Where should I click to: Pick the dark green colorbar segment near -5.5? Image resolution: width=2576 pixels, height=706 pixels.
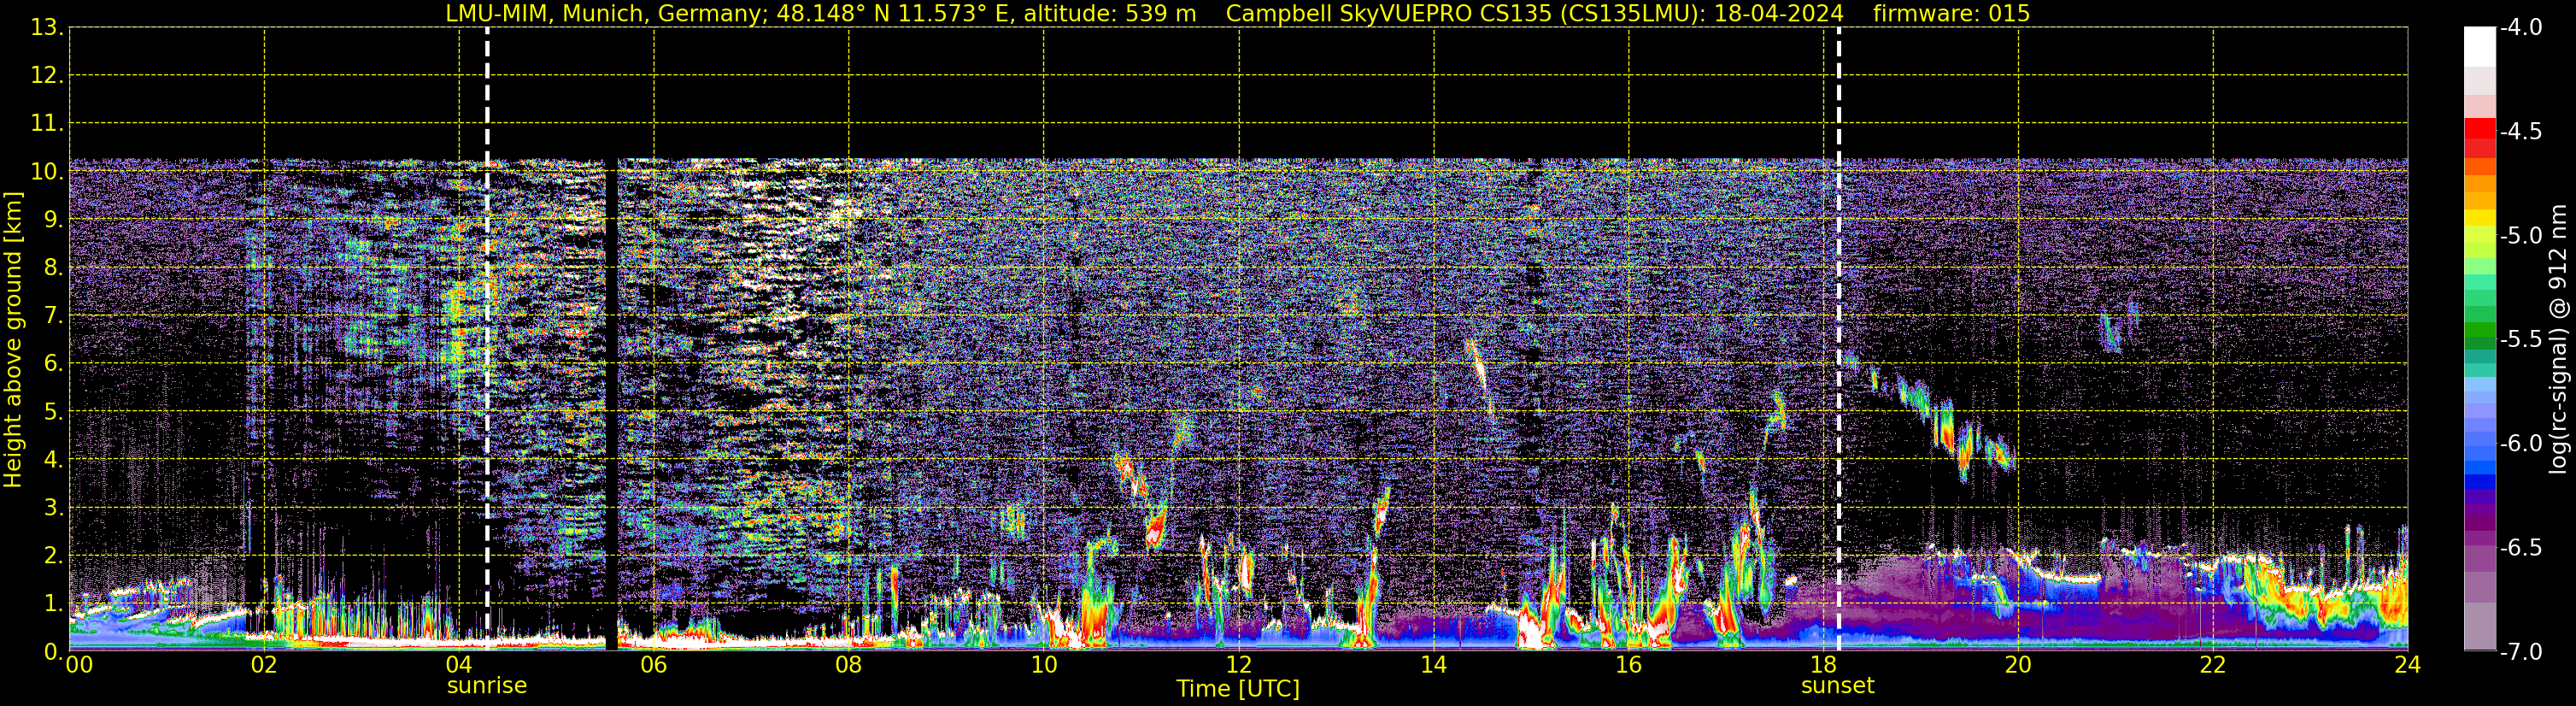[x=2479, y=343]
